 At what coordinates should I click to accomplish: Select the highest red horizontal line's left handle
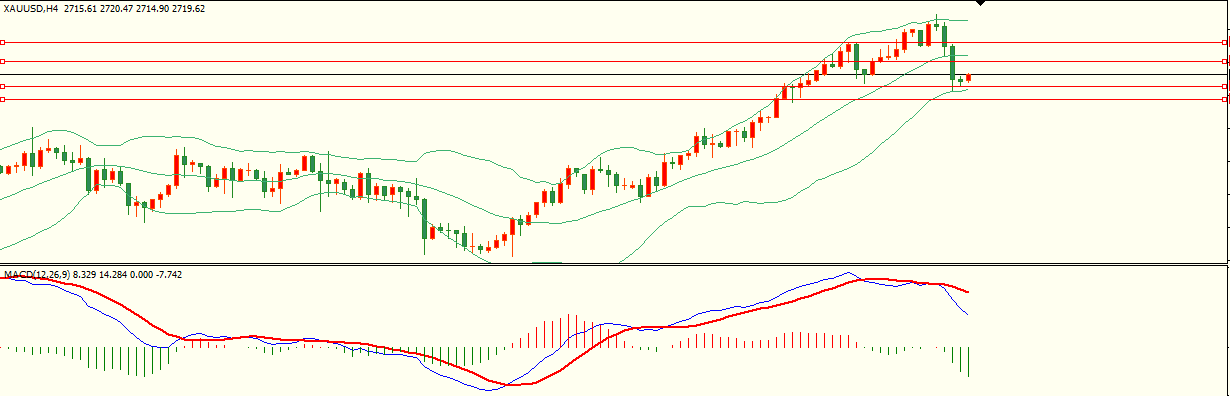[3, 43]
